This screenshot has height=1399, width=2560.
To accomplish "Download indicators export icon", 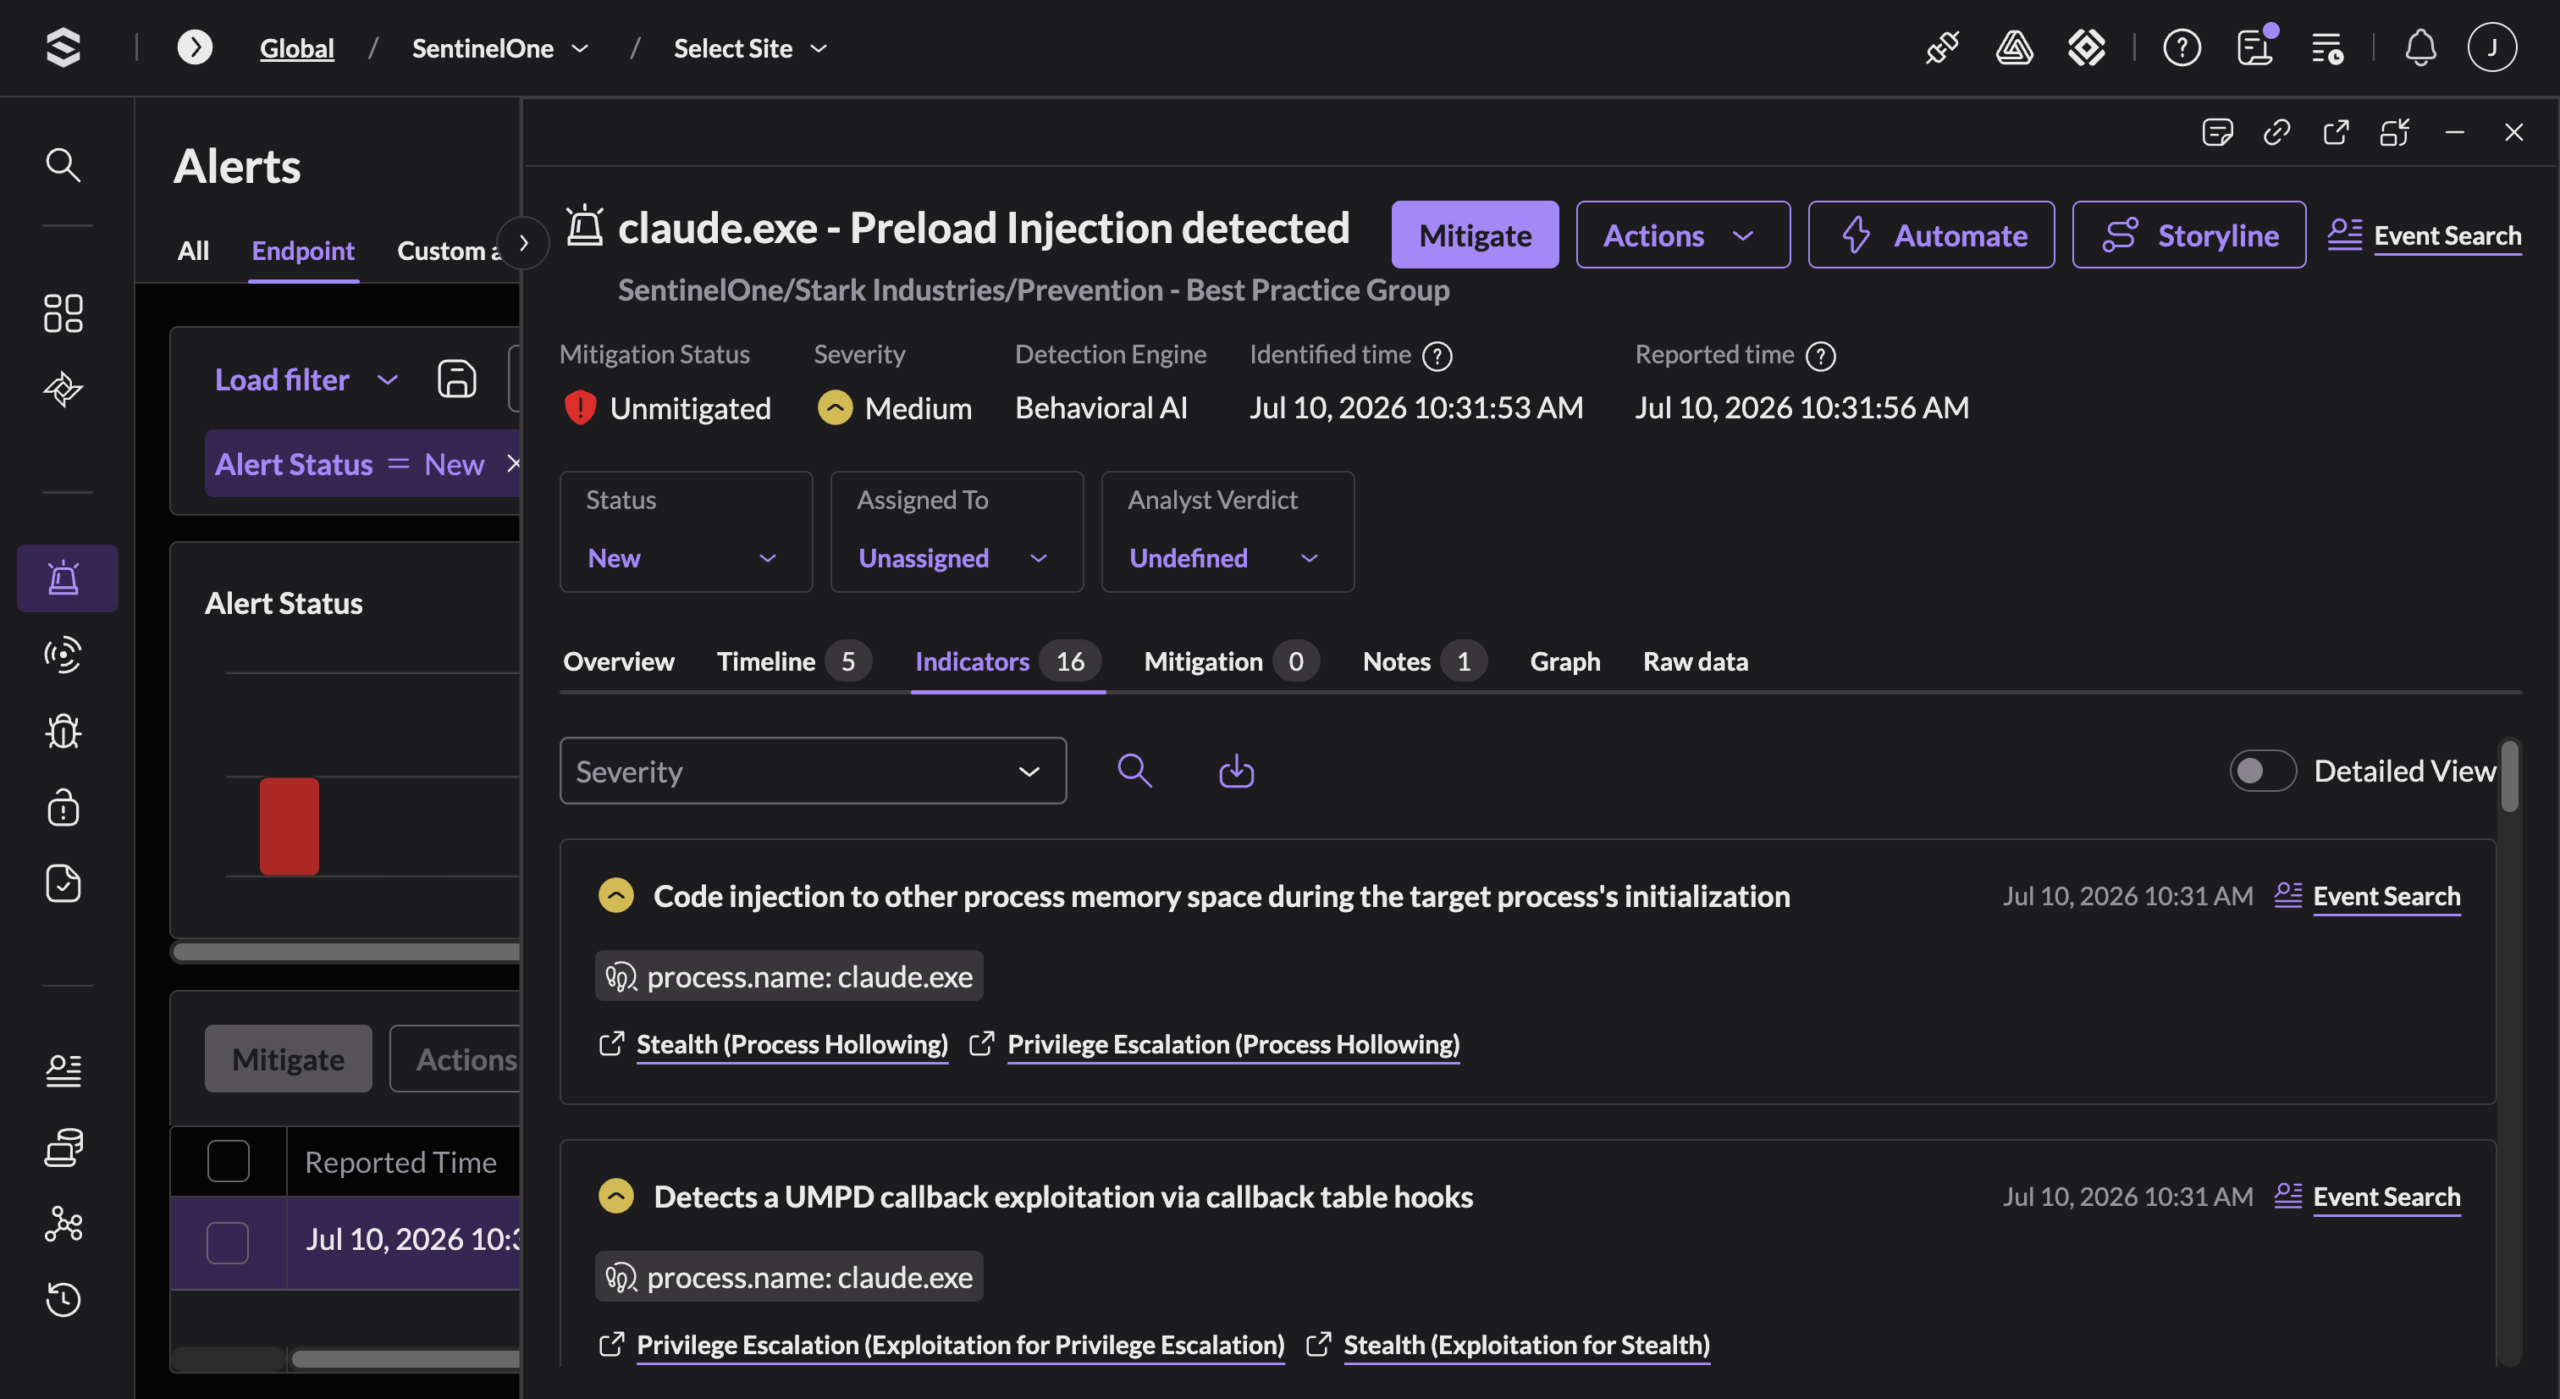I will (x=1236, y=771).
